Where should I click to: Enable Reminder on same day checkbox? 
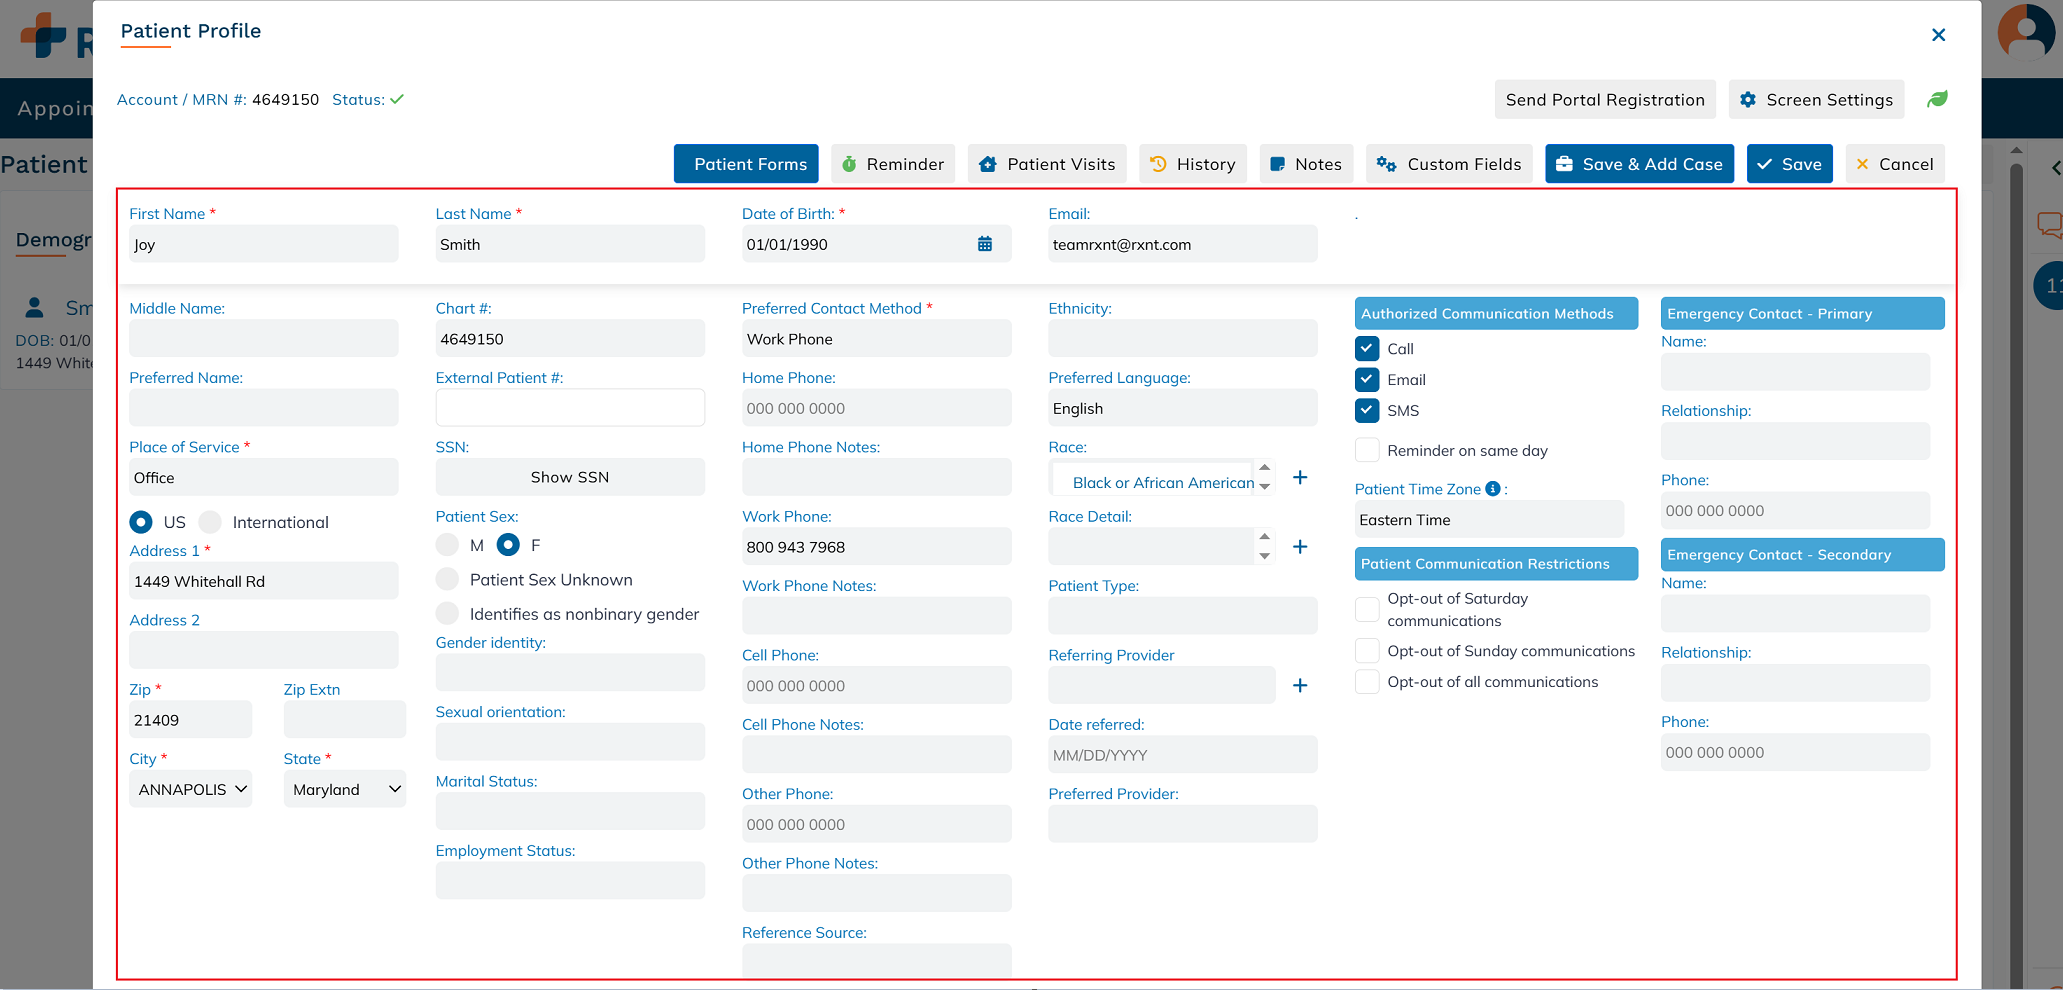pyautogui.click(x=1367, y=450)
